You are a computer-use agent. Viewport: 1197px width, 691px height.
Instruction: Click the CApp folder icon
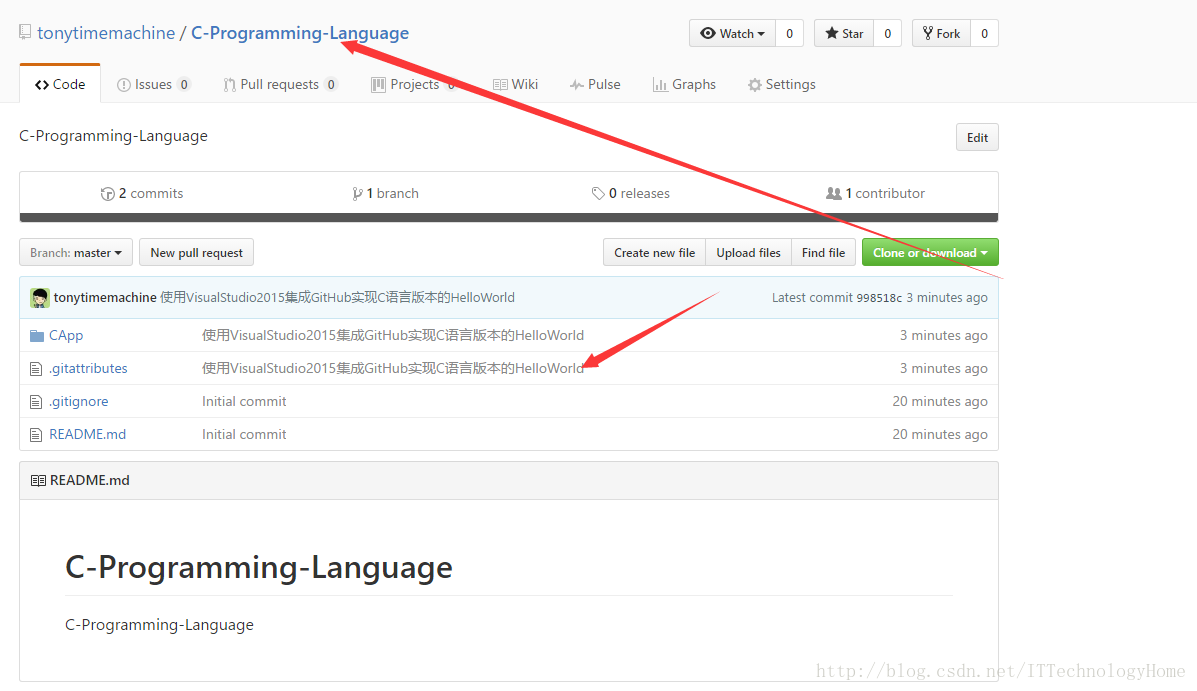(x=37, y=336)
